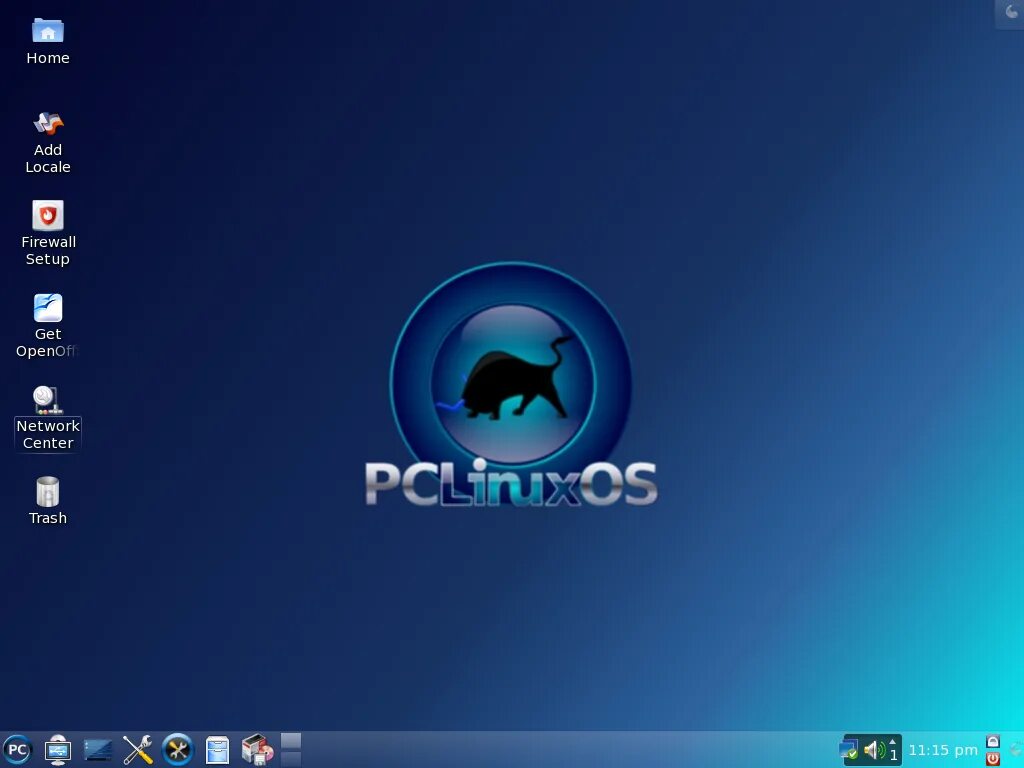Image resolution: width=1024 pixels, height=768 pixels.
Task: Lock the screen with the lock button
Action: coord(993,741)
